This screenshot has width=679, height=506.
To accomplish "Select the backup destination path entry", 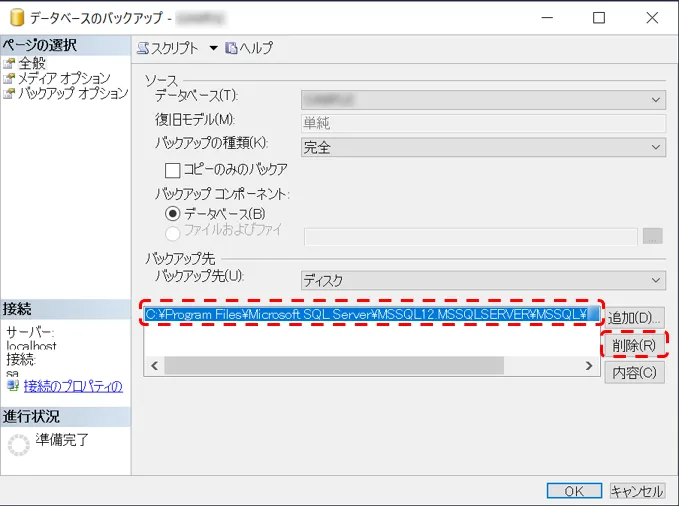I will (370, 314).
